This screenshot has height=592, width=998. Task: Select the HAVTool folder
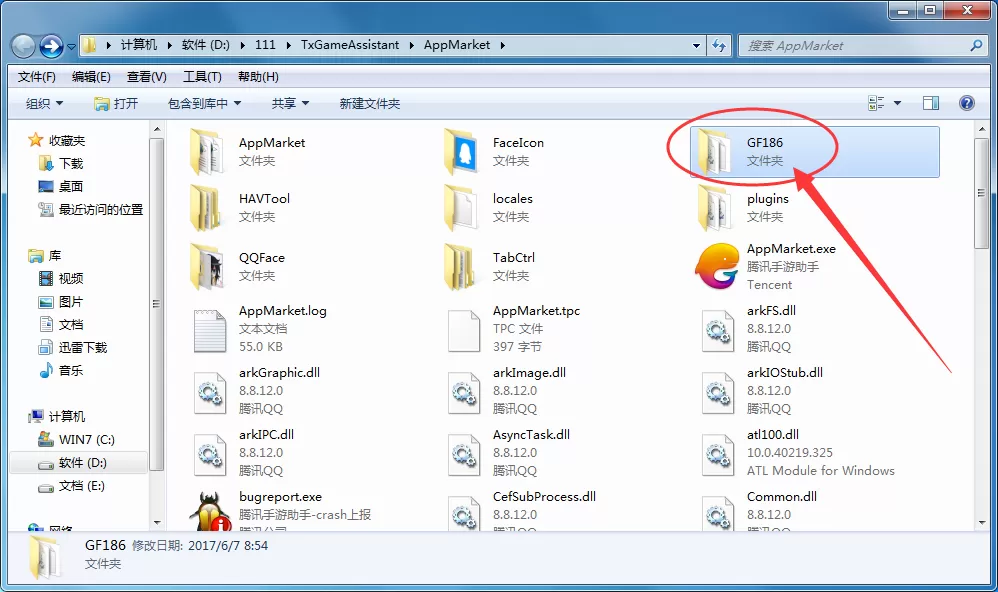pos(240,208)
